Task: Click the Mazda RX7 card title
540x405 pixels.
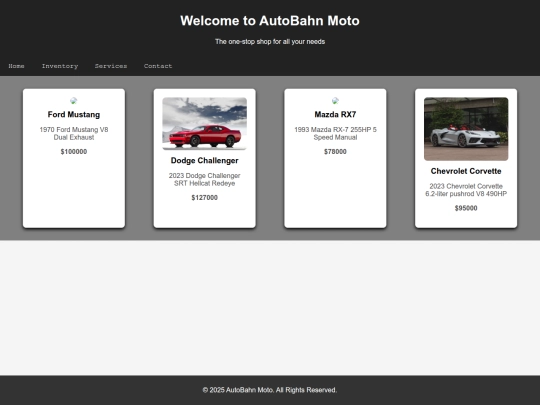Action: click(x=335, y=115)
